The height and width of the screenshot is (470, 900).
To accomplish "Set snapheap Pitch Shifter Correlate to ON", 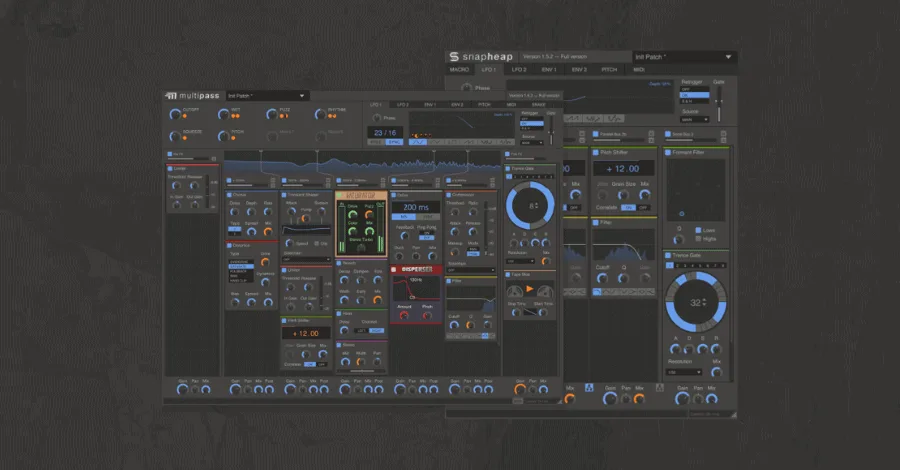I will (x=628, y=207).
